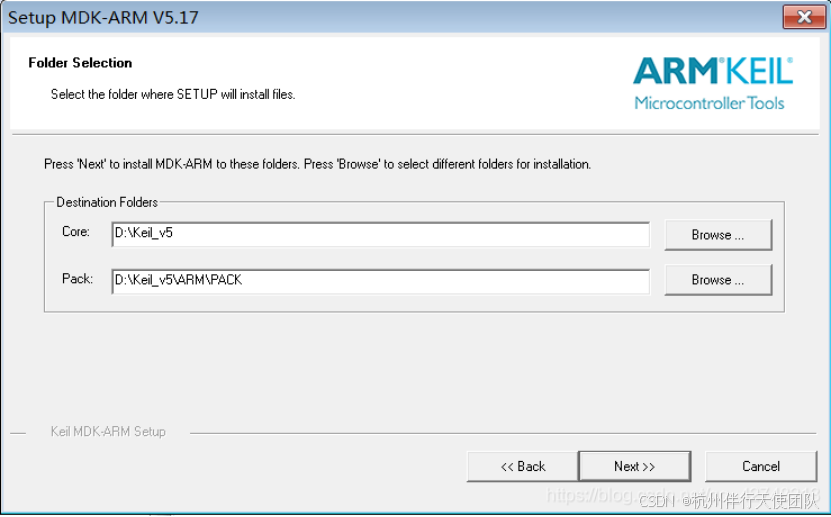831x517 pixels.
Task: Go to the previous step with Back
Action: pos(523,466)
